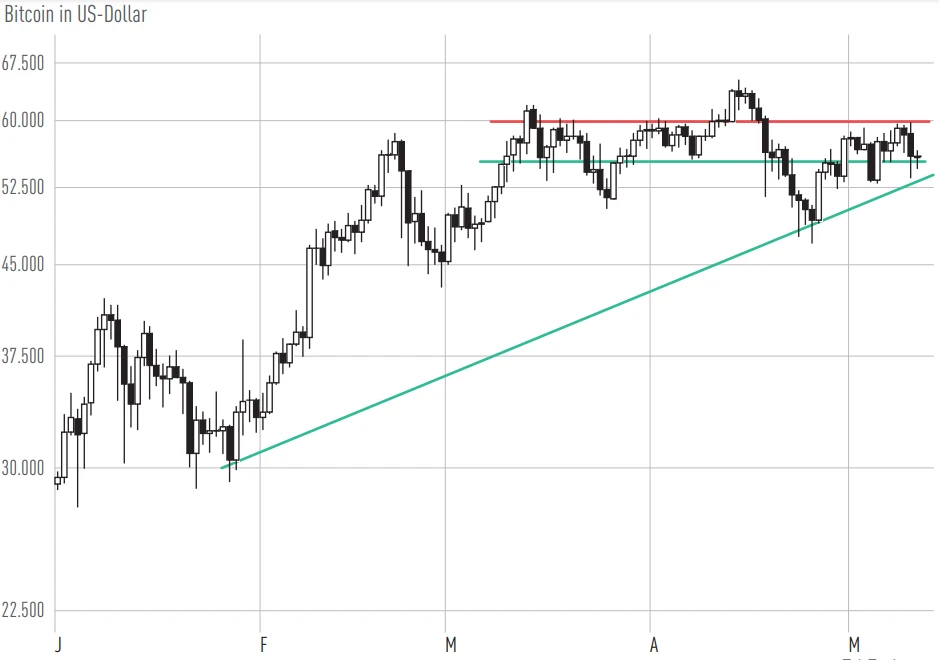Click the 45.000 price axis label
This screenshot has height=660, width=939.
(x=24, y=265)
